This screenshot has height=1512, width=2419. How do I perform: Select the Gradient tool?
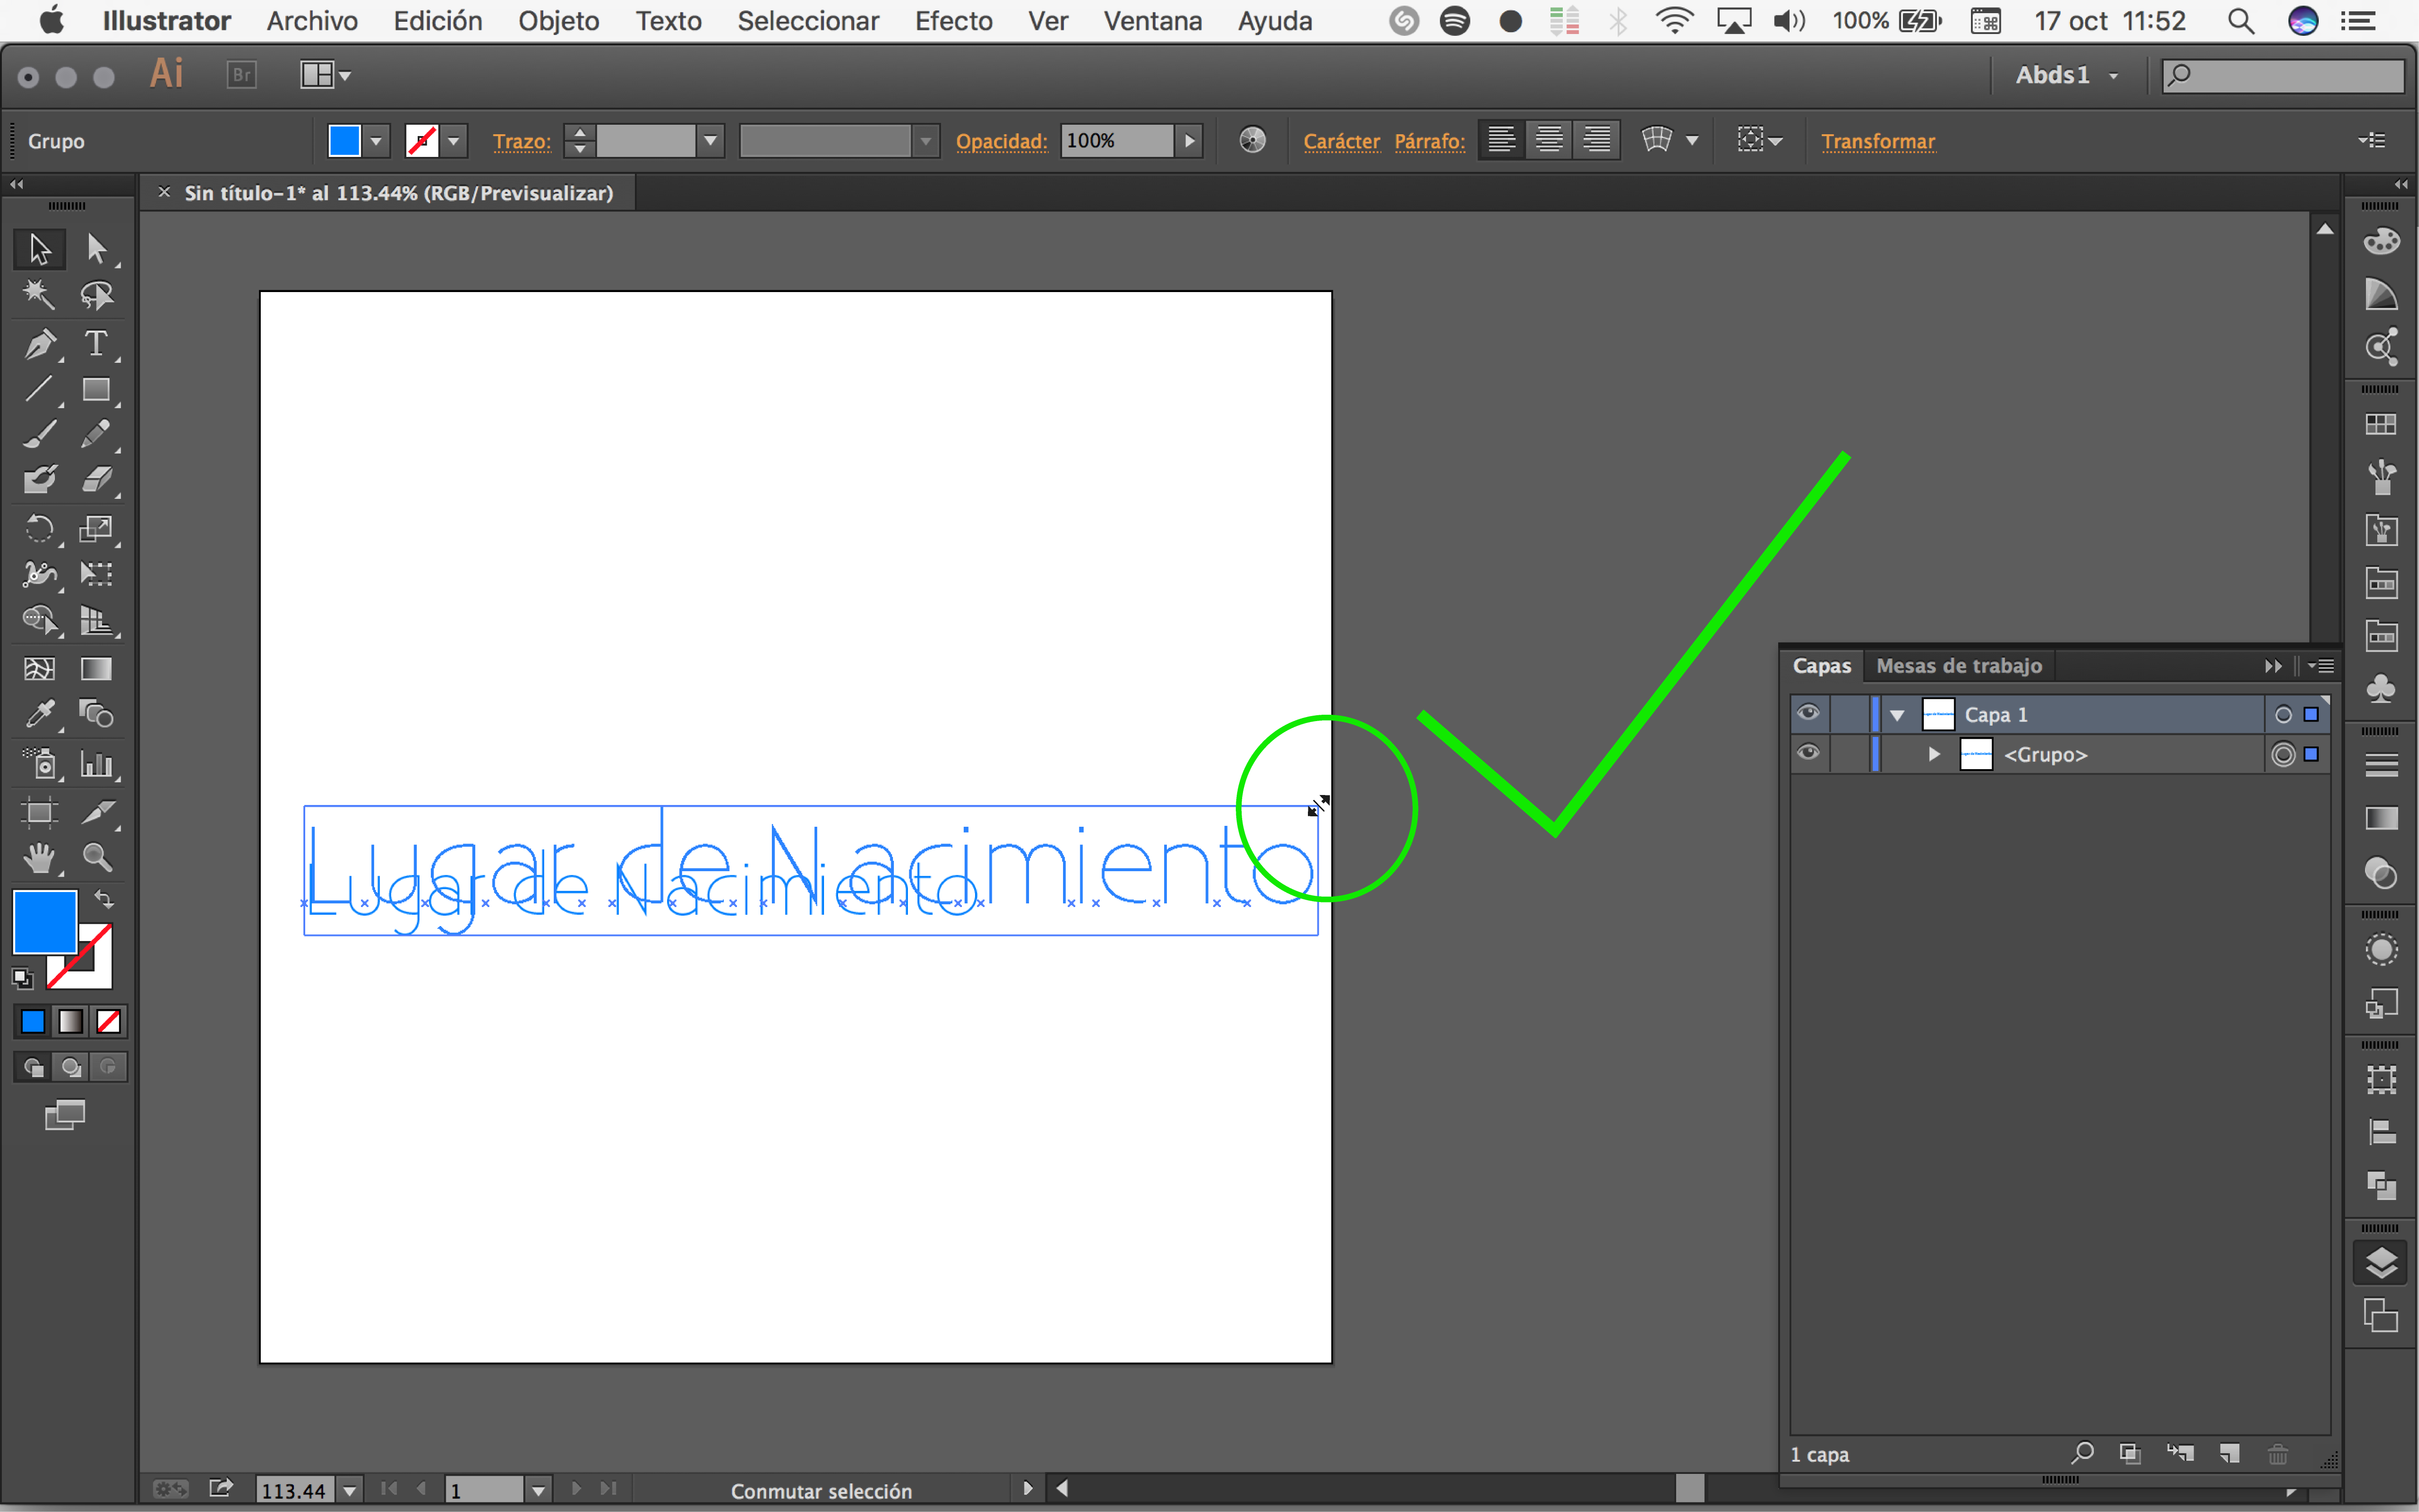coord(96,668)
